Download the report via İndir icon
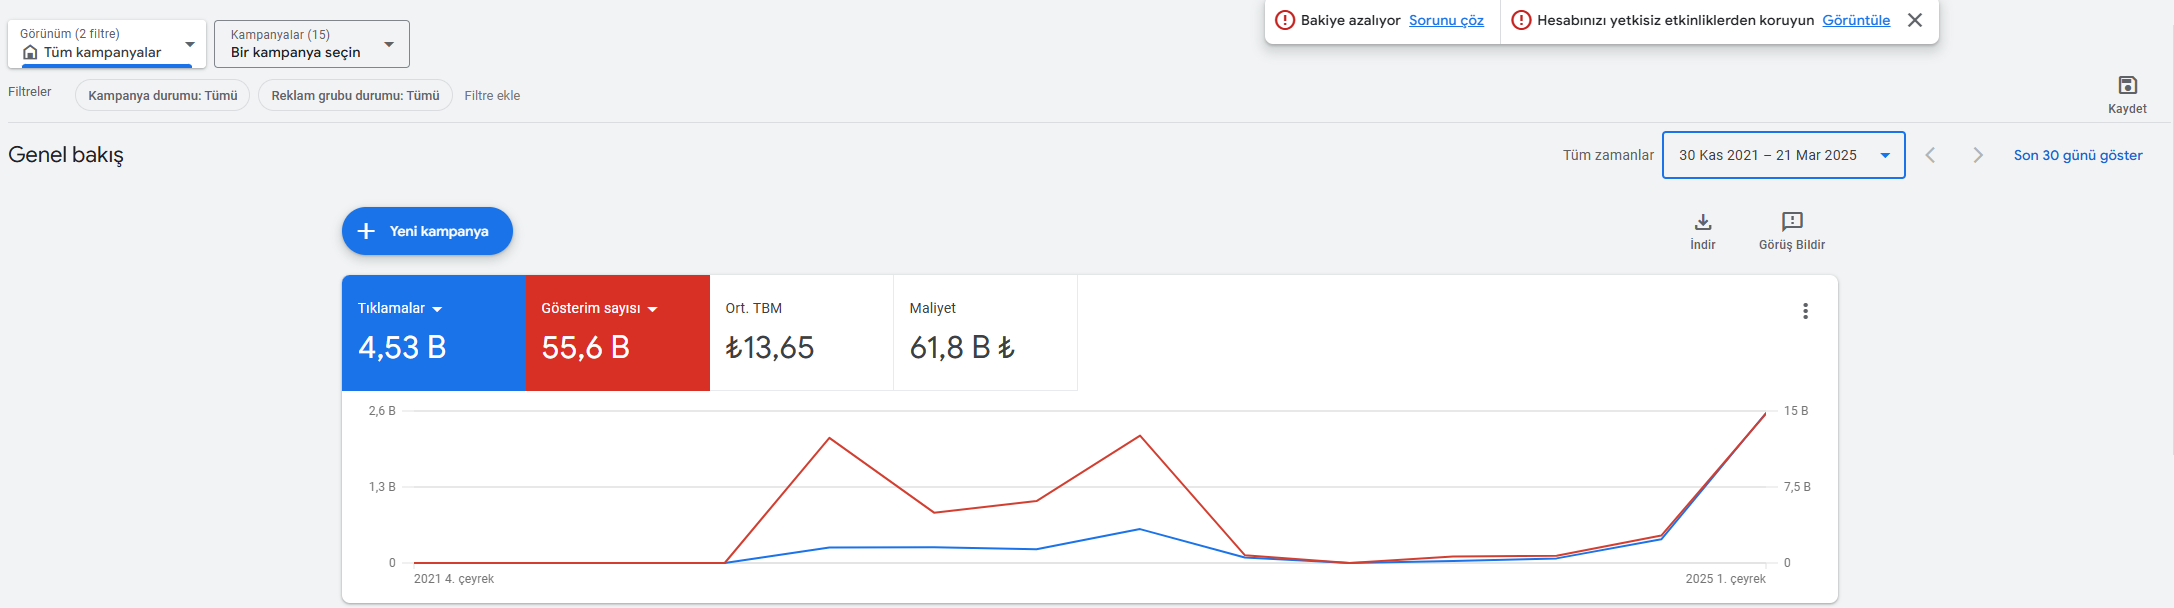Viewport: 2174px width, 608px height. click(x=1703, y=222)
